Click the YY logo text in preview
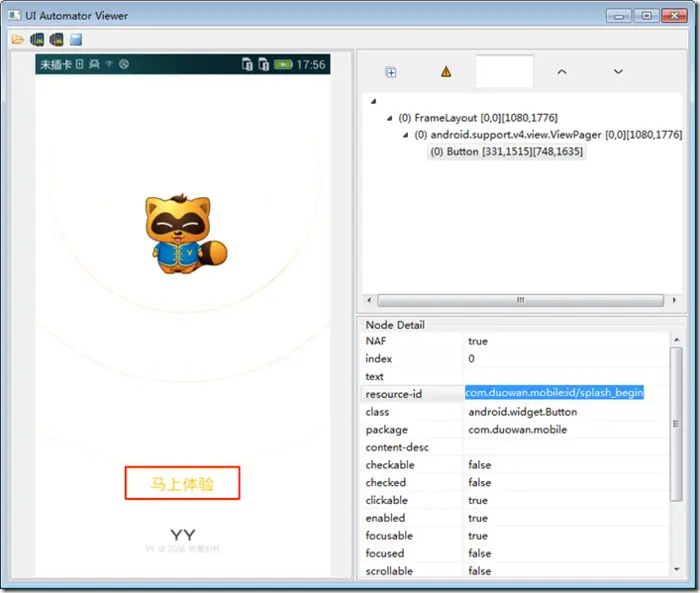This screenshot has width=700, height=593. [183, 535]
